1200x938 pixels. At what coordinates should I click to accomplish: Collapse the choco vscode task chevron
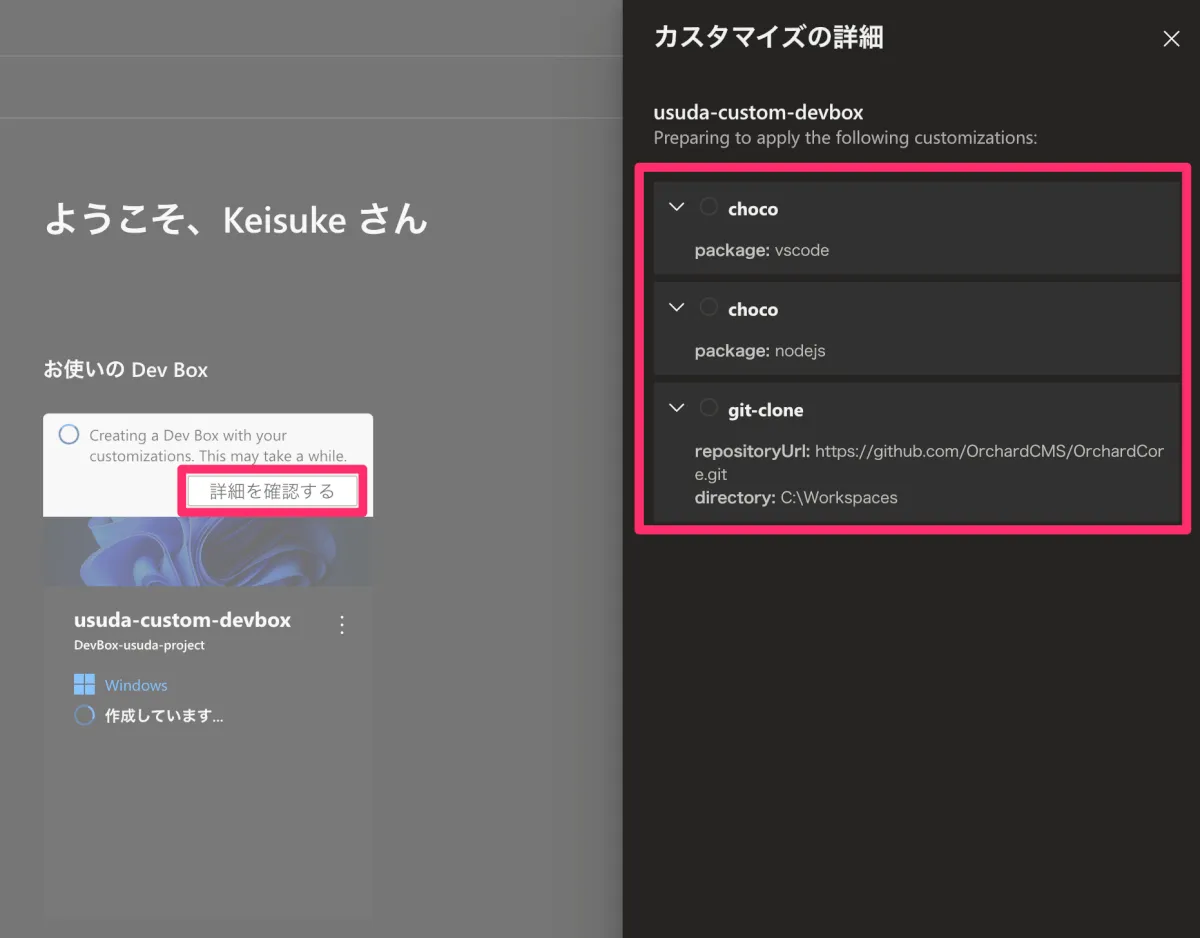(x=677, y=207)
